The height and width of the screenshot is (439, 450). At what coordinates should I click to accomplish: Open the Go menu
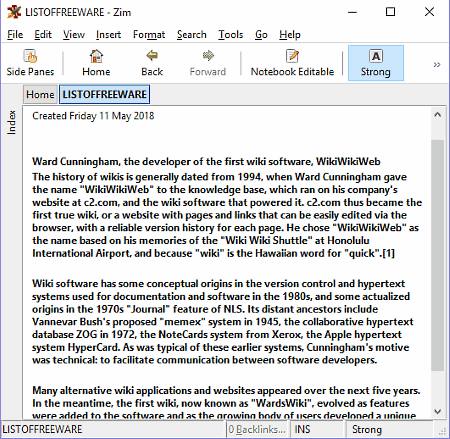tap(261, 34)
